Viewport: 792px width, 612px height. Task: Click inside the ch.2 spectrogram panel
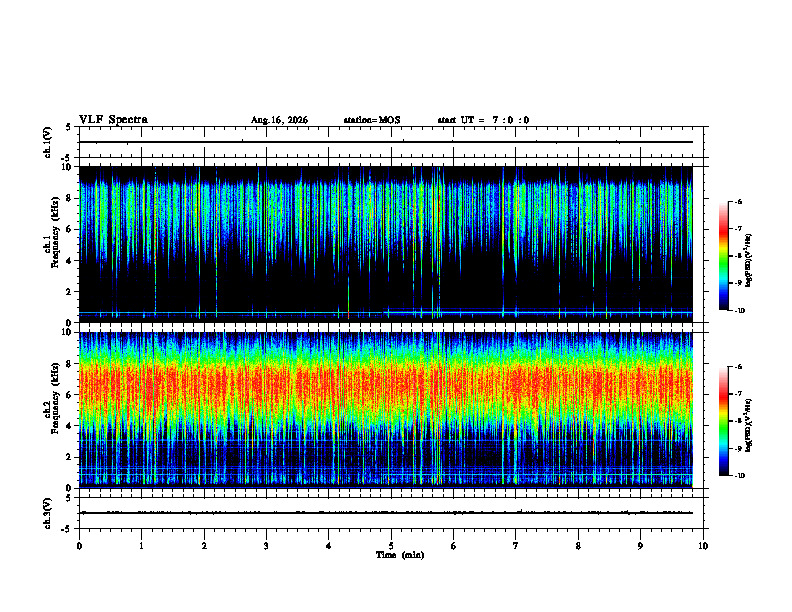[x=386, y=410]
